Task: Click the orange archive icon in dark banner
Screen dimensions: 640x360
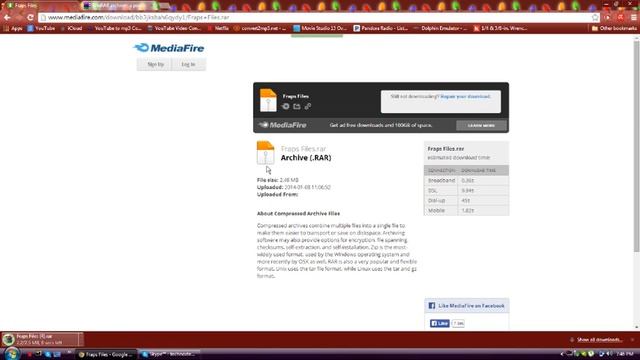Action: coord(268,100)
